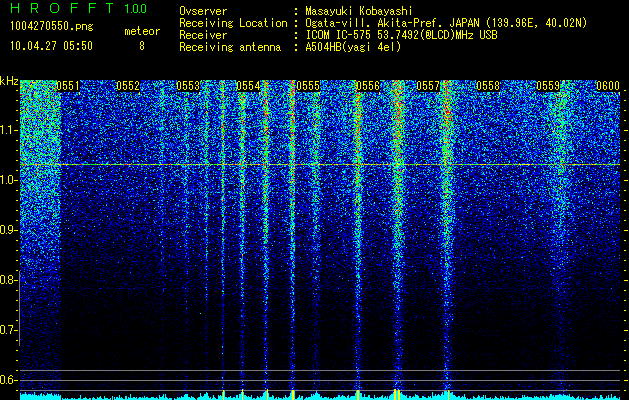Click the HROFFT program title
Image resolution: width=629 pixels, height=400 pixels.
pyautogui.click(x=62, y=8)
